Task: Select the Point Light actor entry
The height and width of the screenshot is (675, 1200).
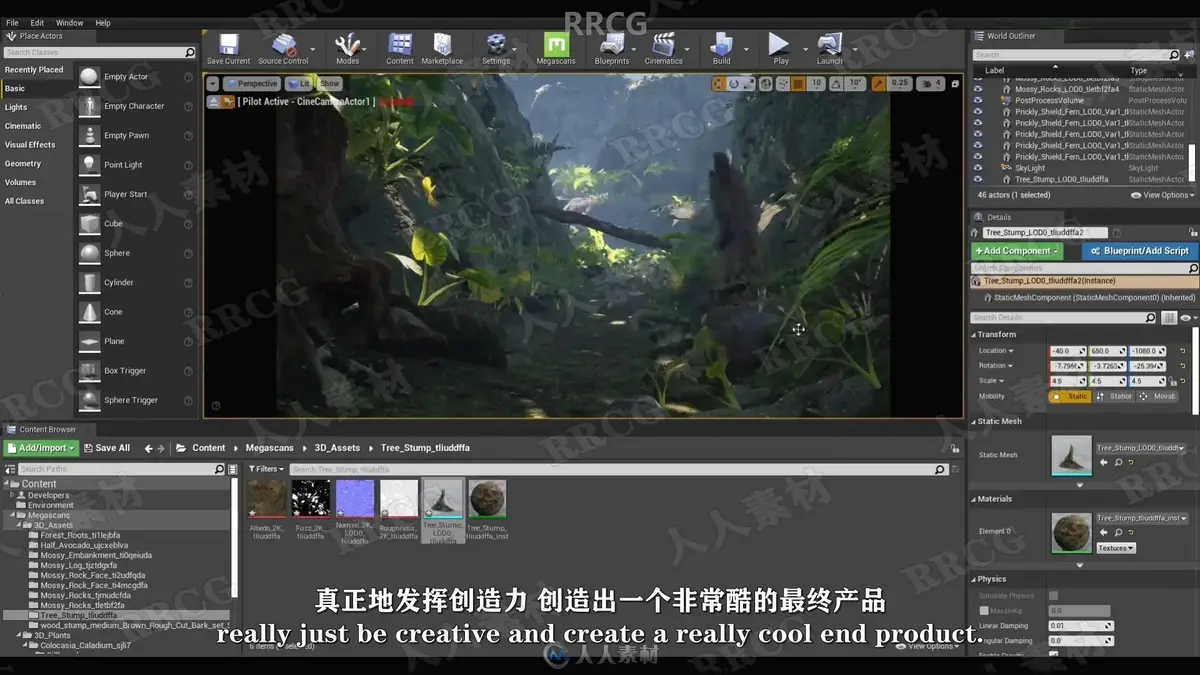Action: point(135,165)
